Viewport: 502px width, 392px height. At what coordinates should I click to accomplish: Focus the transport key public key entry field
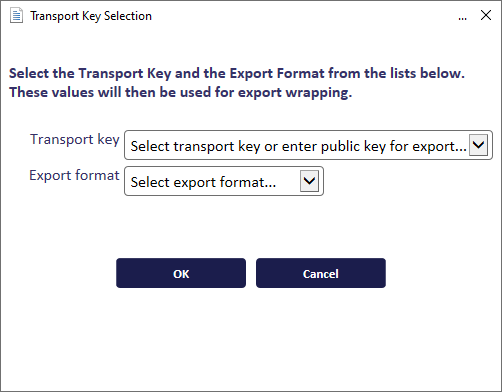[x=298, y=146]
